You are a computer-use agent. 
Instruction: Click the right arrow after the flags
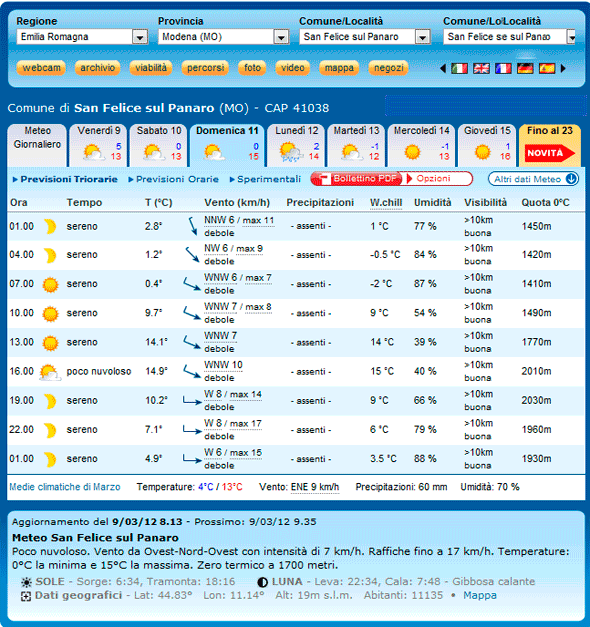pyautogui.click(x=563, y=68)
